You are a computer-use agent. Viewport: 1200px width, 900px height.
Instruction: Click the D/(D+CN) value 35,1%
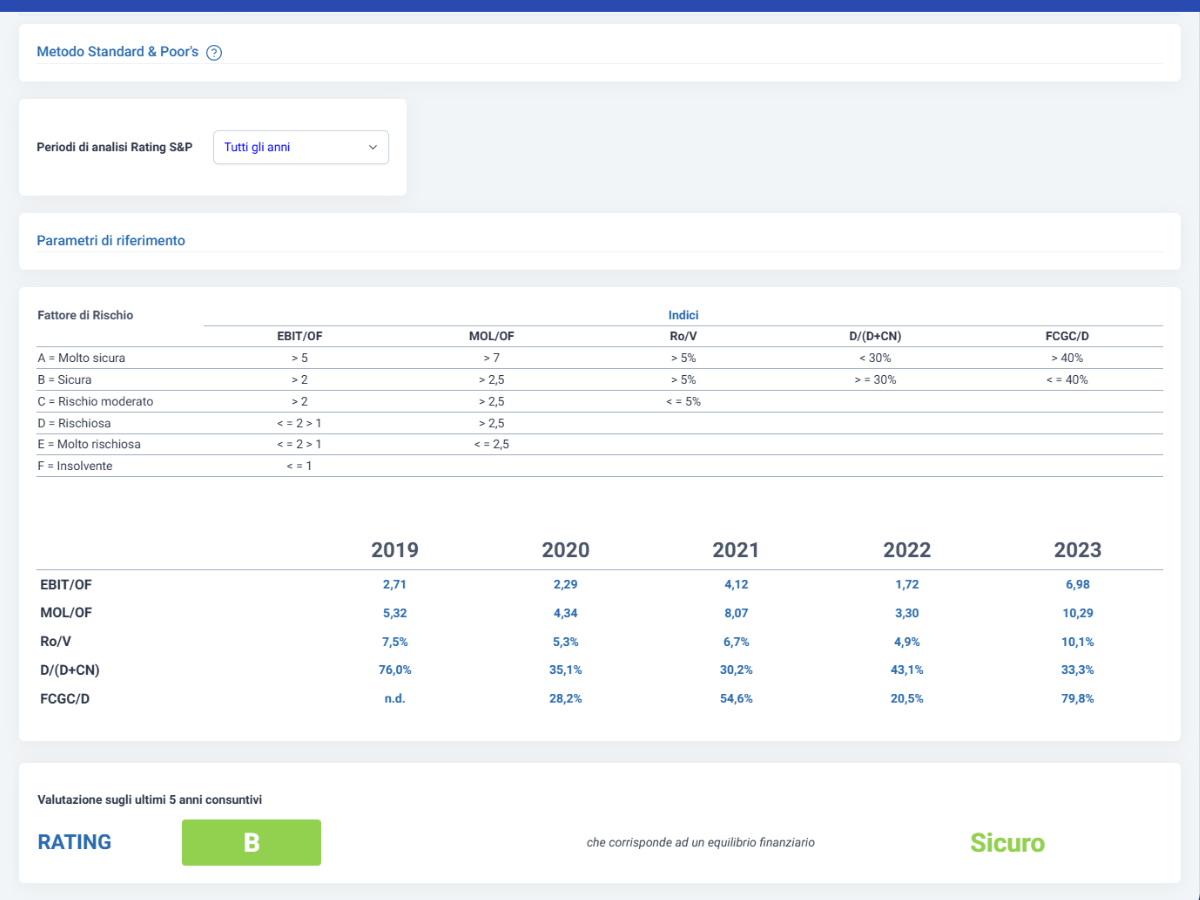click(x=566, y=670)
